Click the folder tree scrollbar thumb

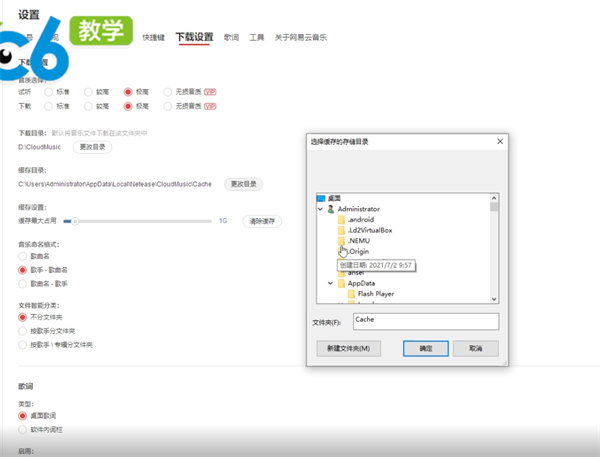click(494, 207)
